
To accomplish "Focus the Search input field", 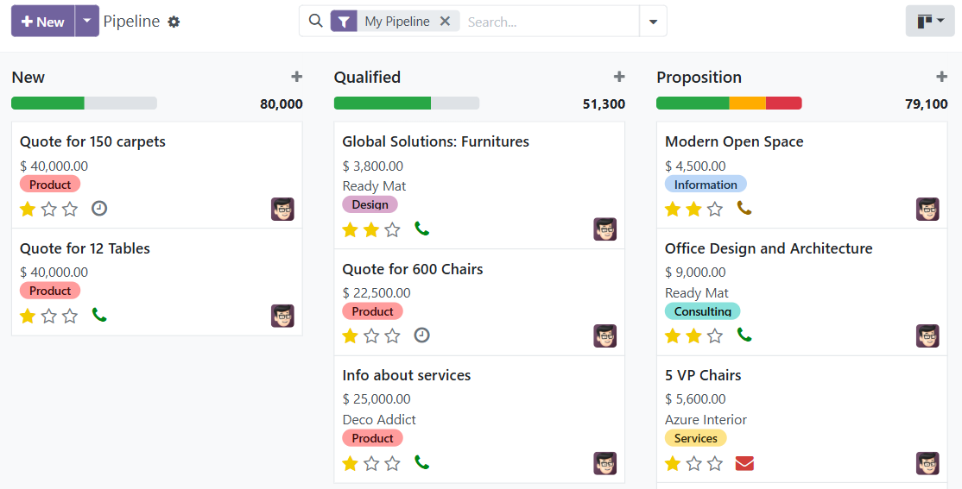I will coord(548,21).
